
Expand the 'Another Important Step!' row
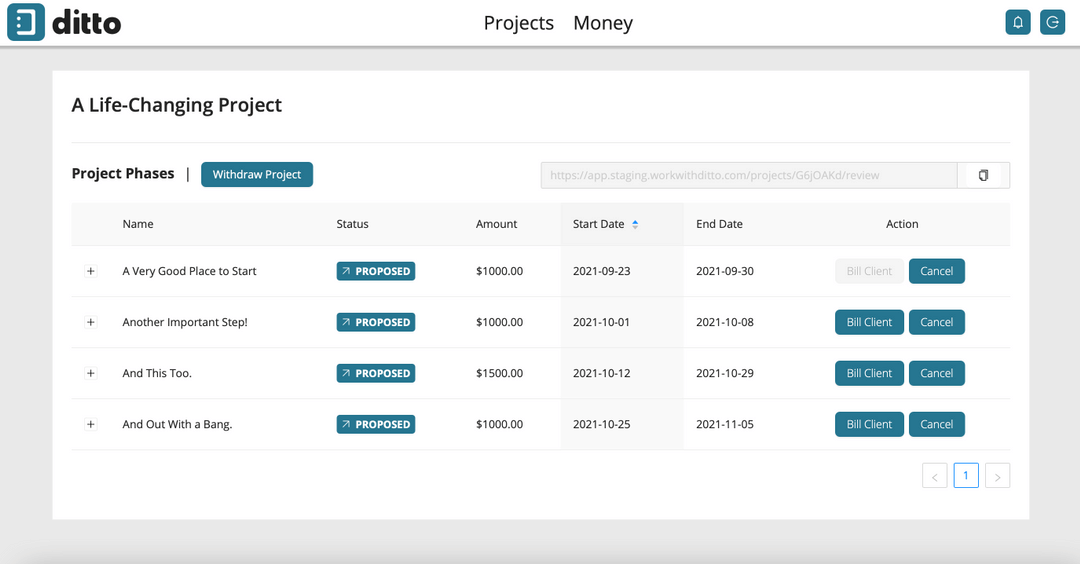click(90, 322)
